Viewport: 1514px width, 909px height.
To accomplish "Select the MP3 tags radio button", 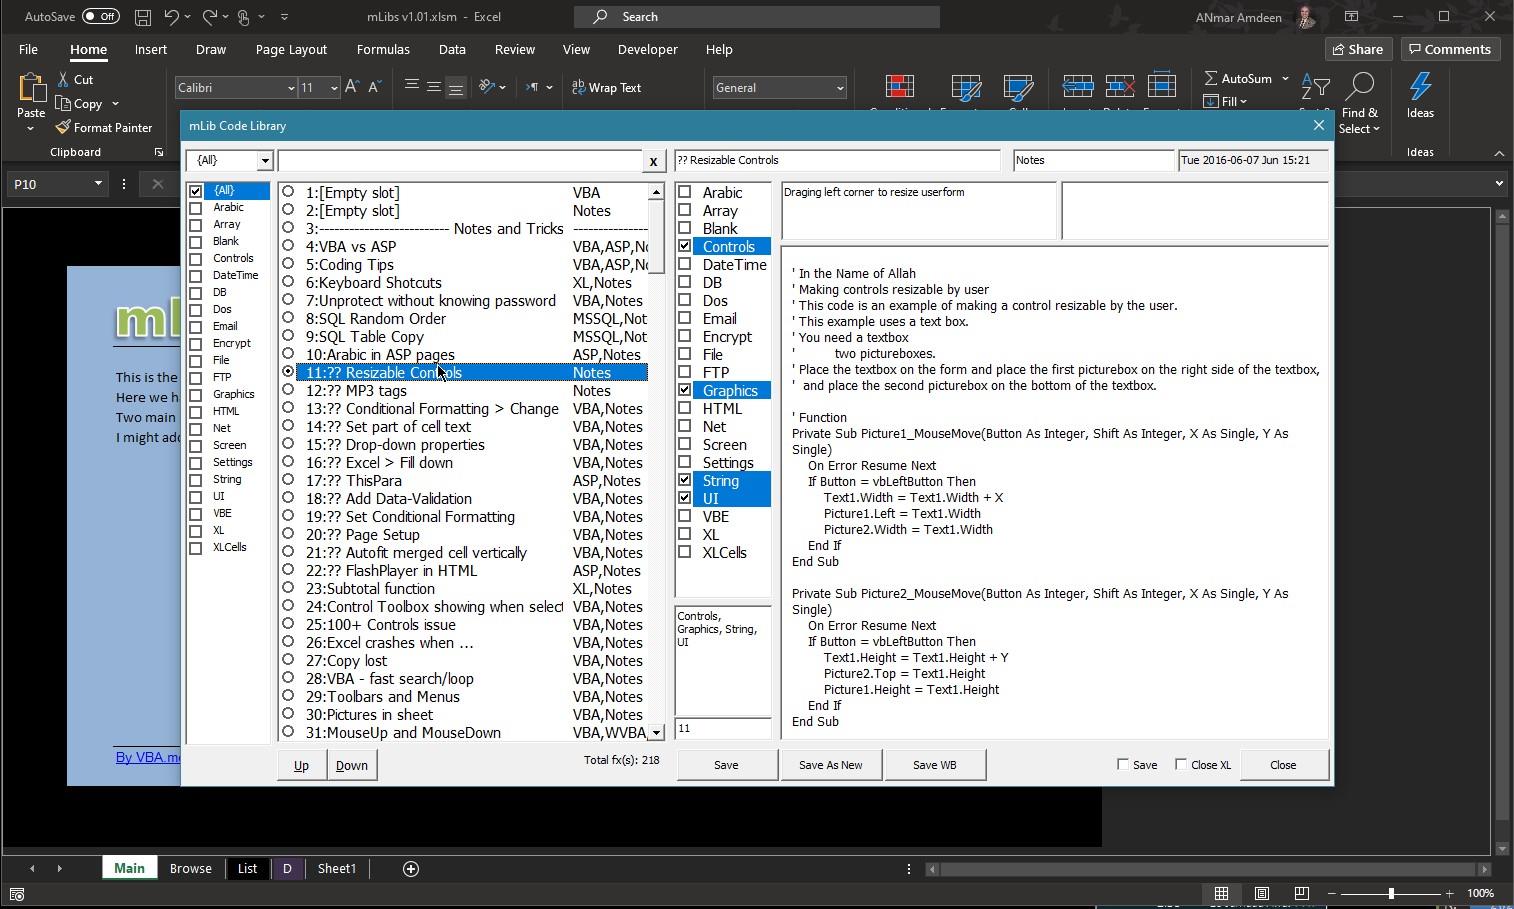I will point(288,391).
